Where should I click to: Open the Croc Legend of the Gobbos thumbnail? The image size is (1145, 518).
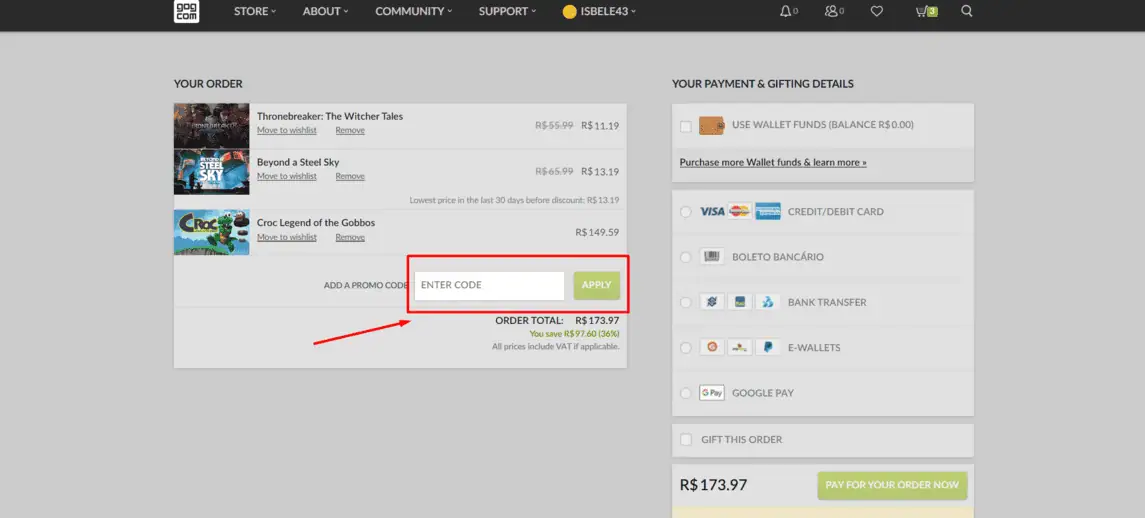[x=212, y=232]
